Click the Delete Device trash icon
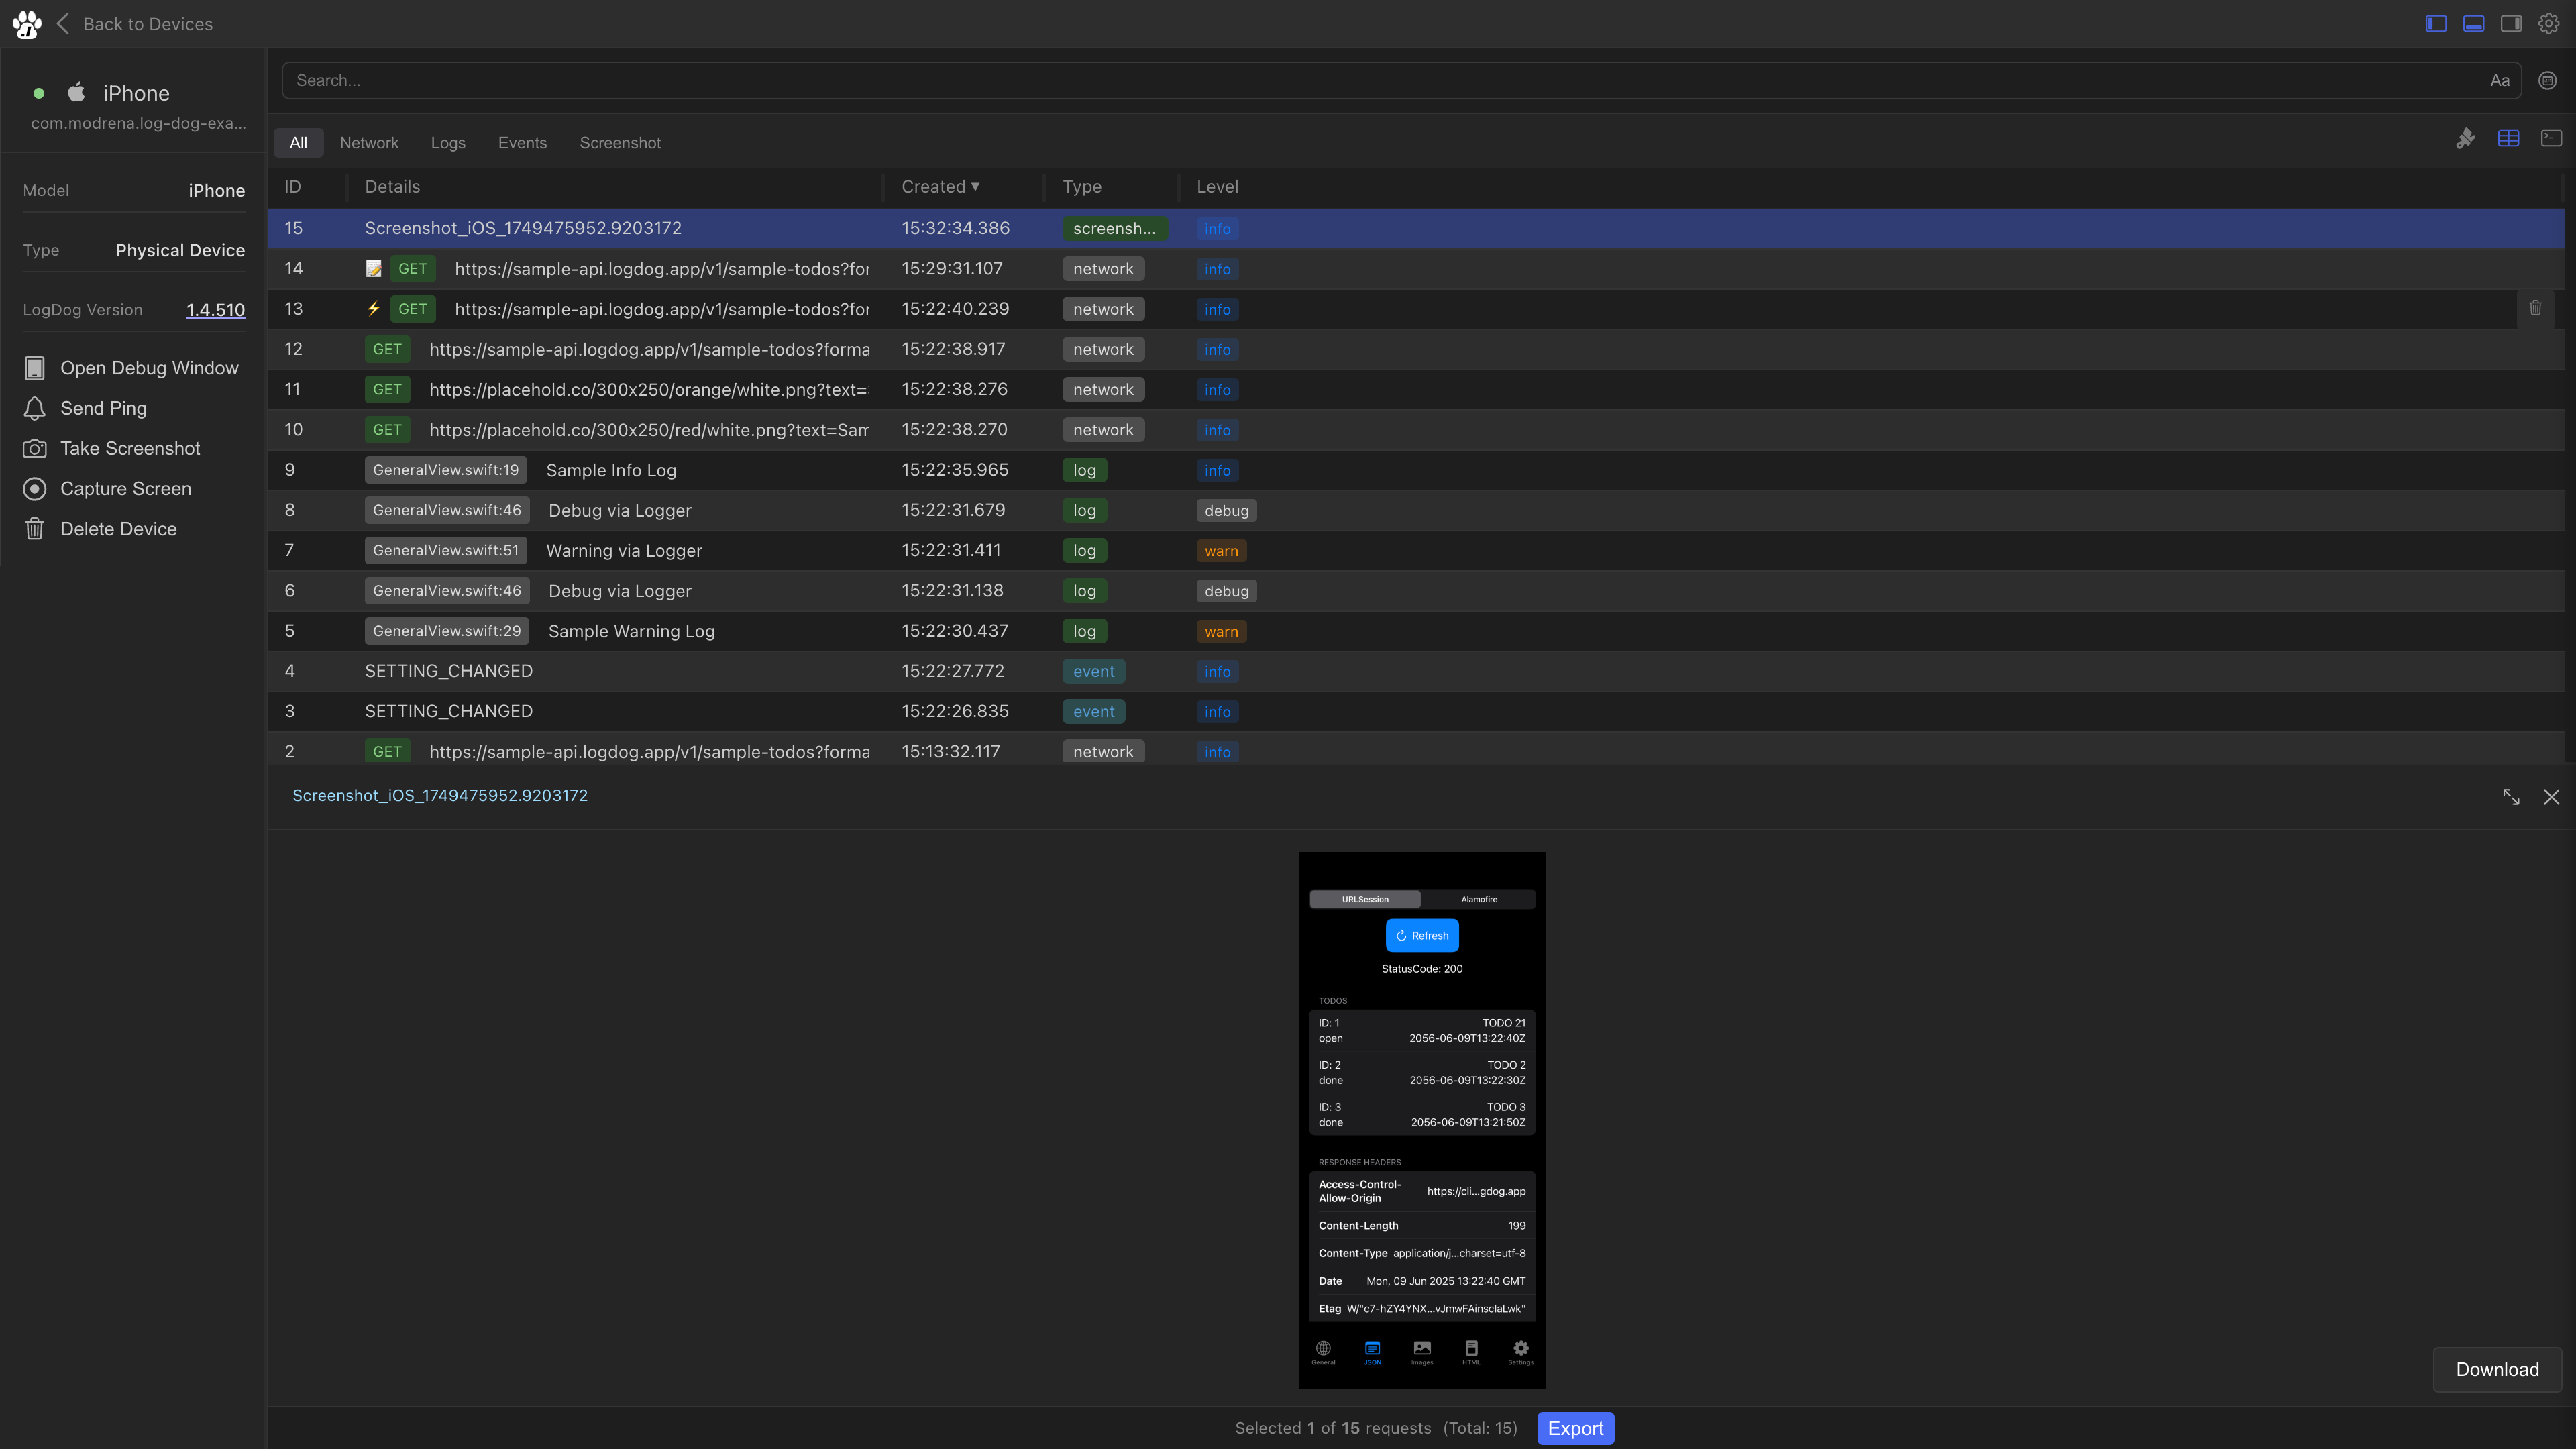Image resolution: width=2576 pixels, height=1449 pixels. click(35, 529)
